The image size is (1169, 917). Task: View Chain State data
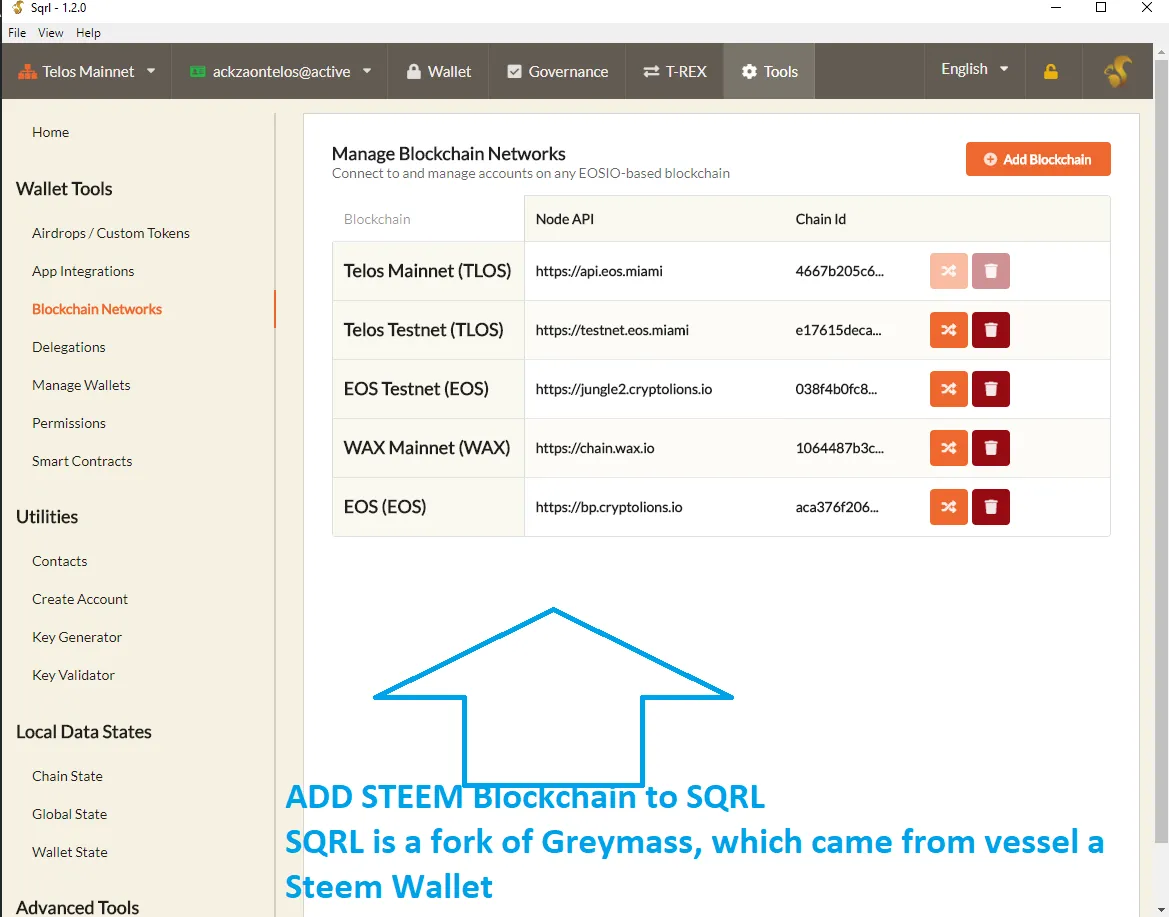(x=67, y=776)
